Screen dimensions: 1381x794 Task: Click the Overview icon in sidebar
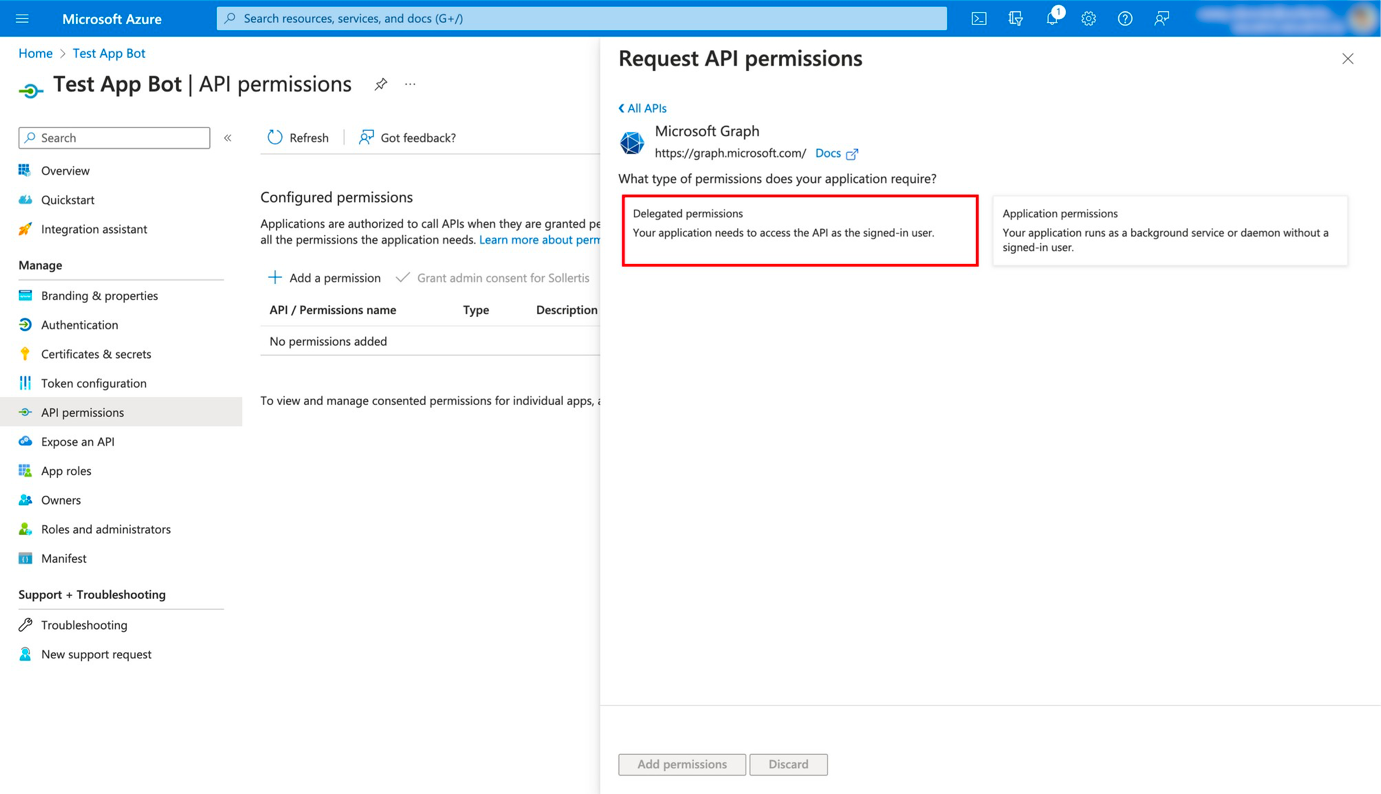click(25, 171)
